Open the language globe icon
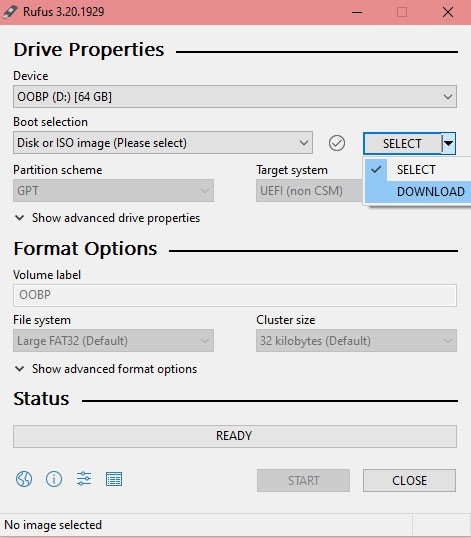471x538 pixels. pyautogui.click(x=24, y=479)
